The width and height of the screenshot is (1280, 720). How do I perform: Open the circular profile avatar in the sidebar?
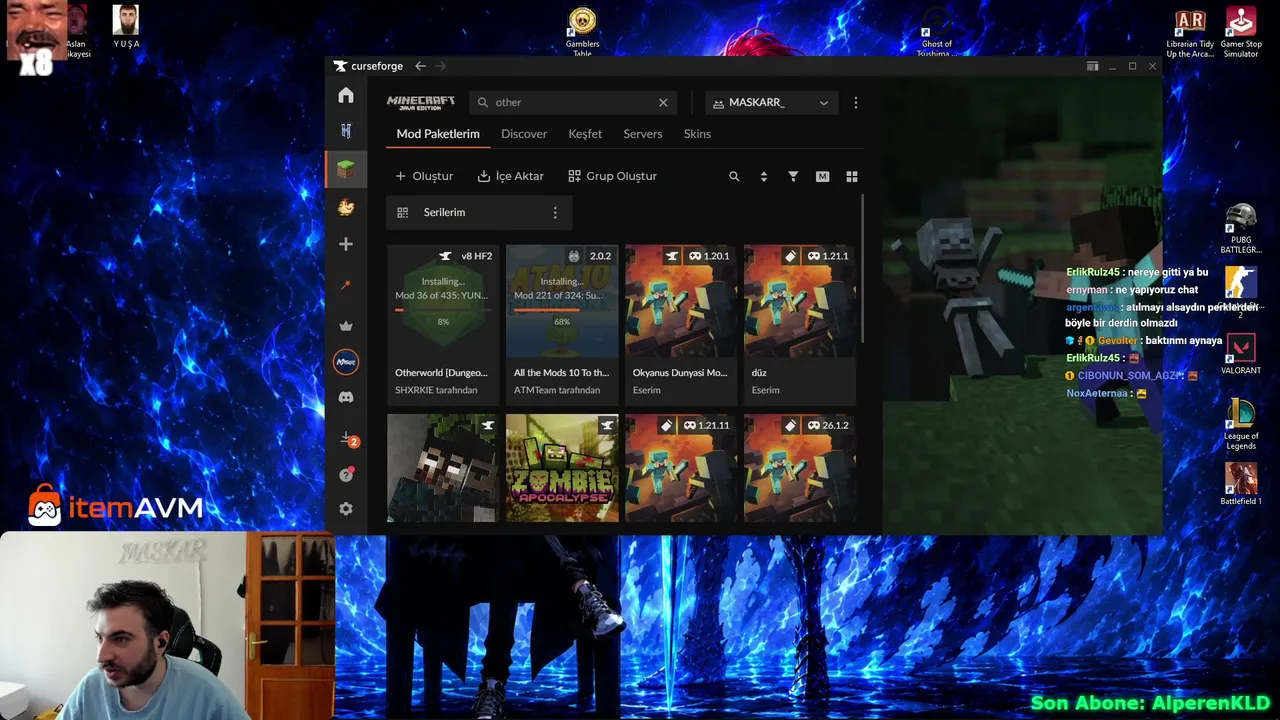[x=346, y=362]
